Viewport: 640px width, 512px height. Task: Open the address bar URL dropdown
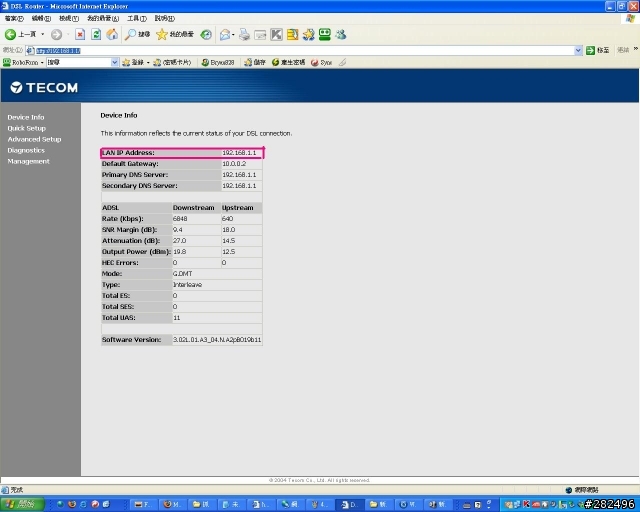[578, 51]
